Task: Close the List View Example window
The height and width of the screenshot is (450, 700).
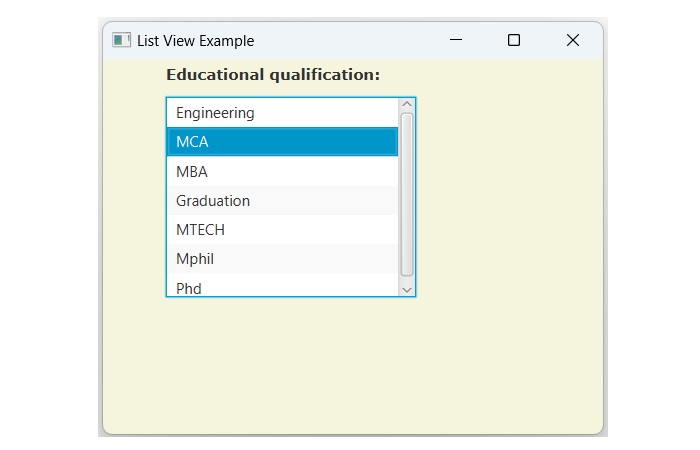Action: [x=573, y=40]
